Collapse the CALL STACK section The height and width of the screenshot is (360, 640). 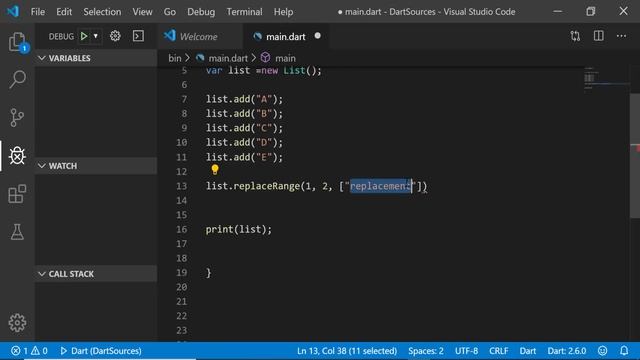(96, 274)
